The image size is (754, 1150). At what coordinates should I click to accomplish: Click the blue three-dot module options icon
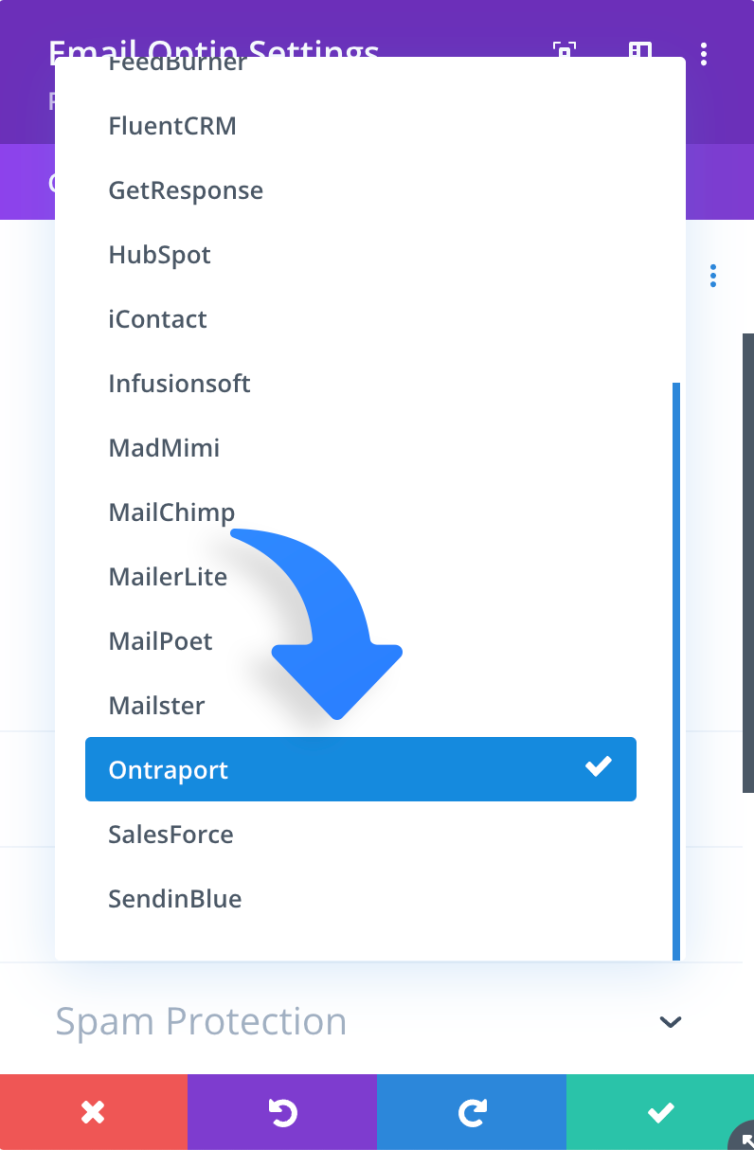(713, 275)
